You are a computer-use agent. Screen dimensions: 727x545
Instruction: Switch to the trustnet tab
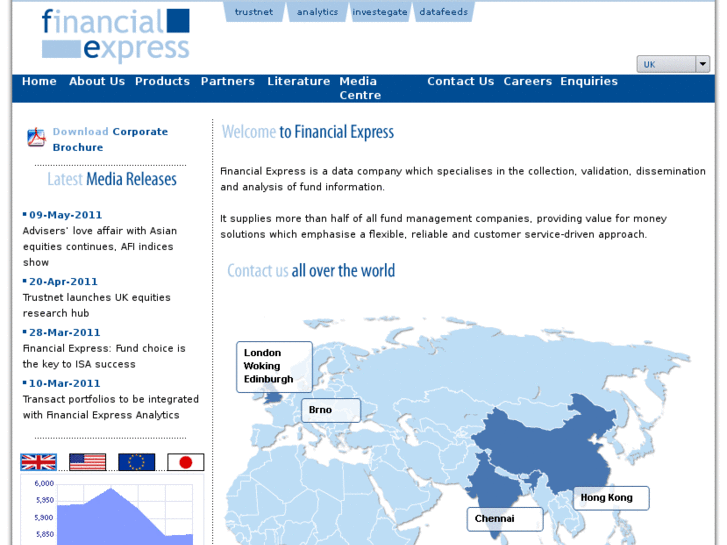click(x=254, y=12)
